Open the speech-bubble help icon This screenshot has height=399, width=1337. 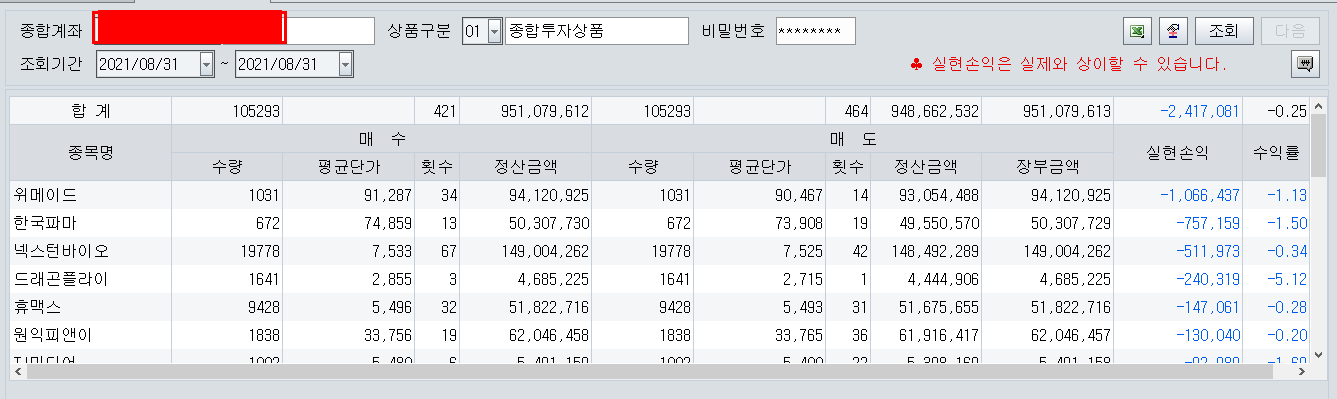click(1304, 64)
